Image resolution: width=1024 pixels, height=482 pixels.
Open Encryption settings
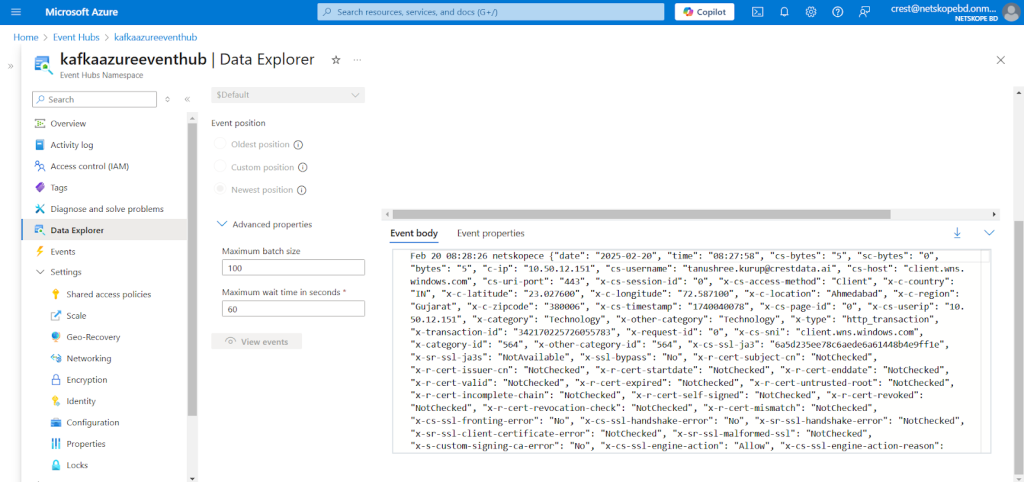point(87,379)
